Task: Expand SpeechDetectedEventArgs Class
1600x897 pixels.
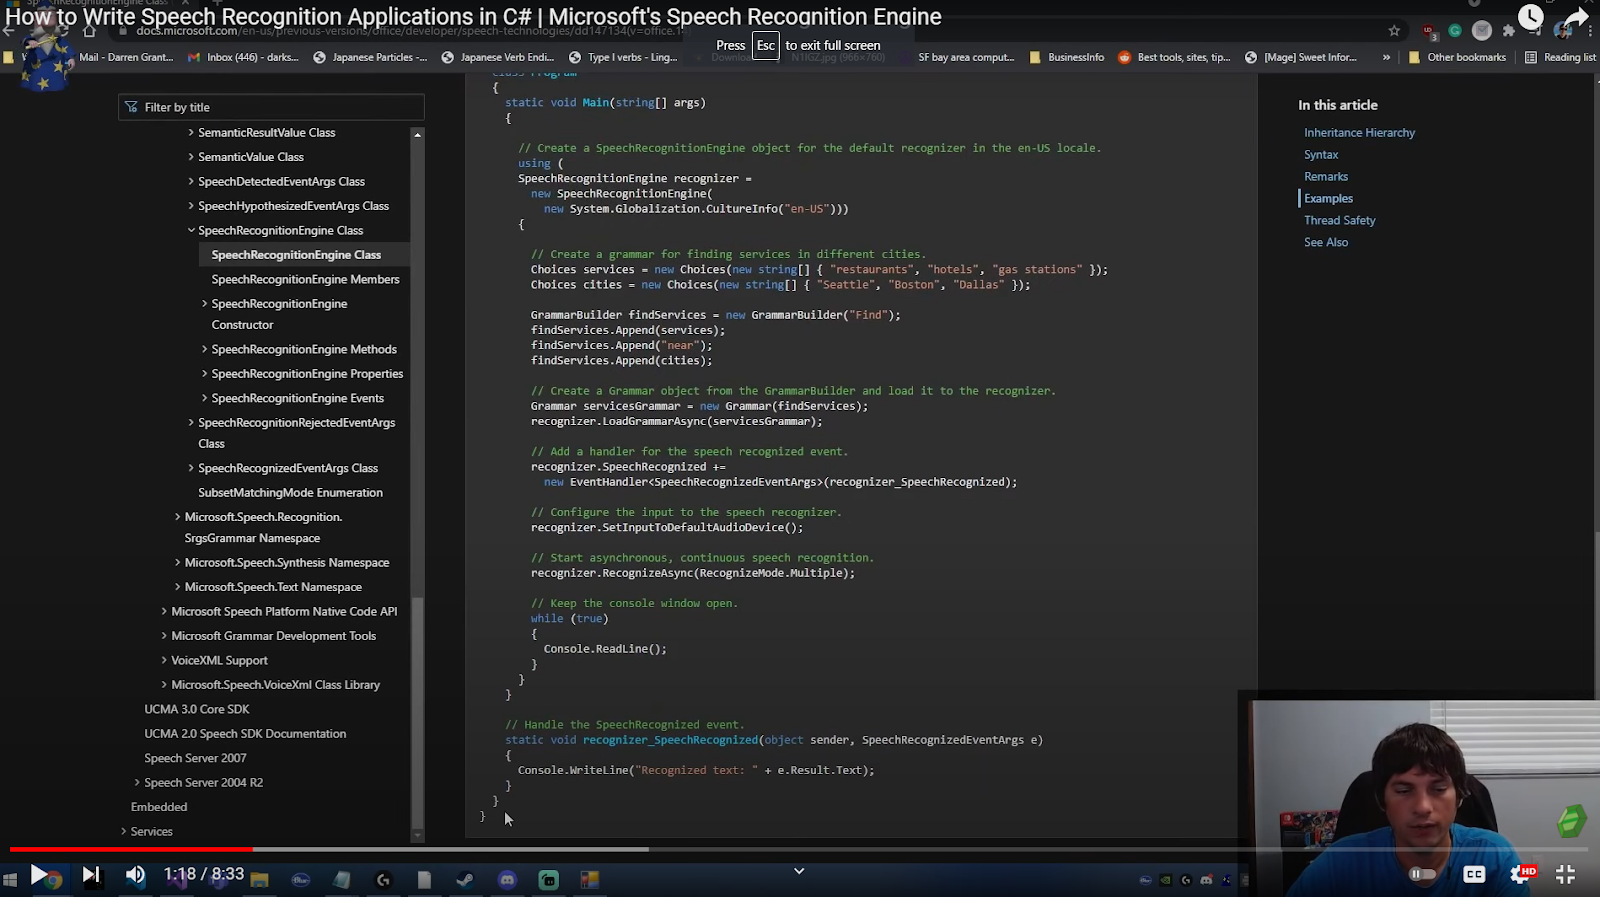Action: [x=191, y=181]
